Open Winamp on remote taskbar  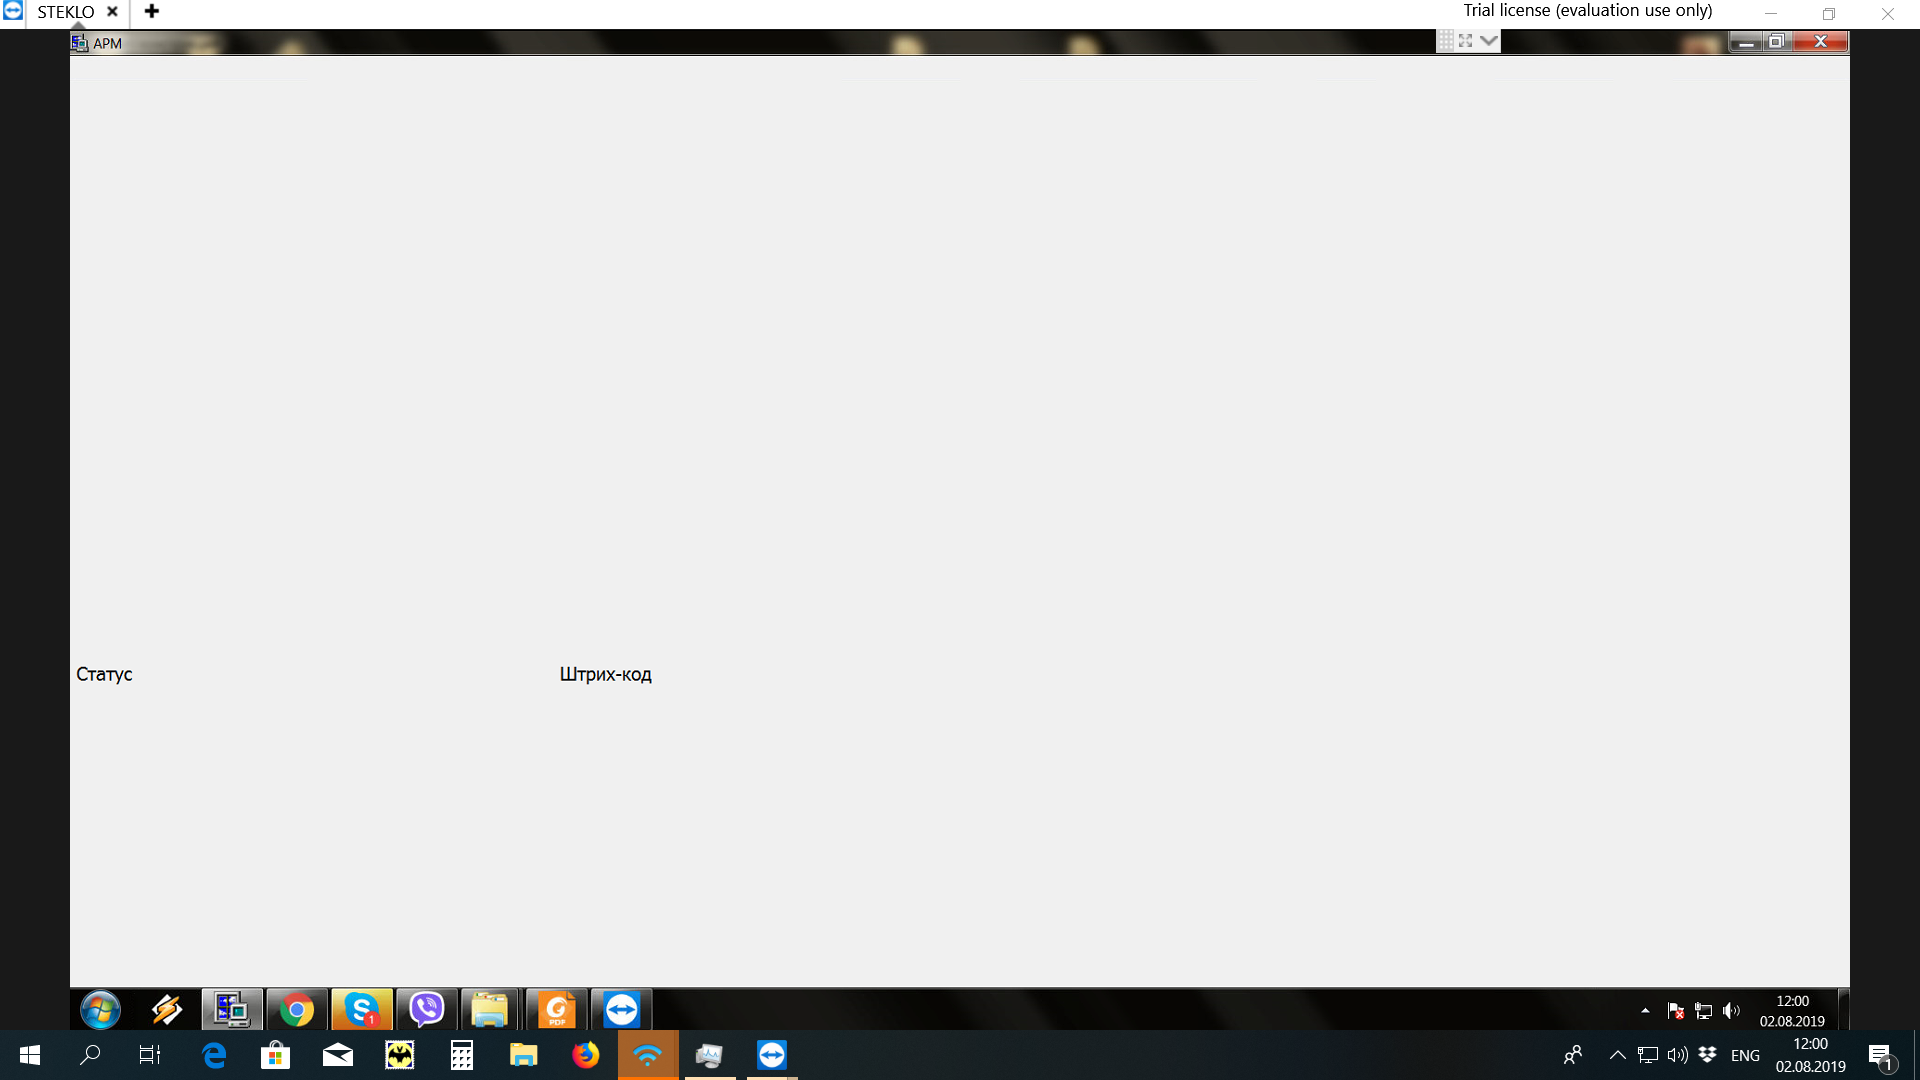point(167,1010)
